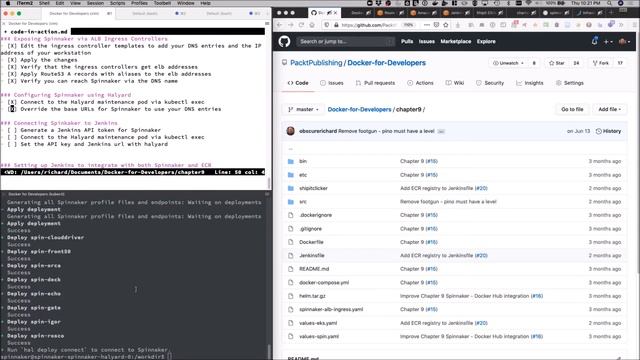Open the master branch dropdown
Image resolution: width=640 pixels, height=360 pixels.
click(303, 109)
